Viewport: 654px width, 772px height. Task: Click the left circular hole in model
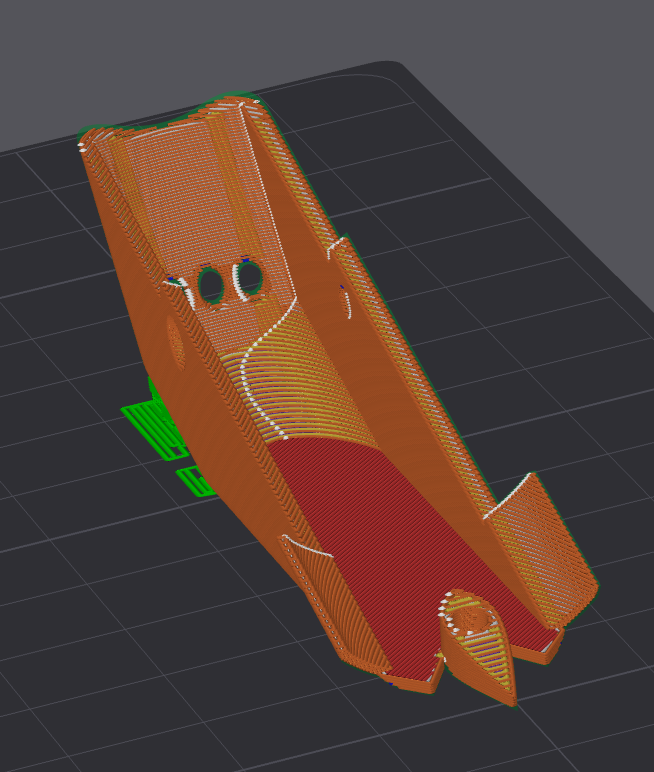coord(211,285)
